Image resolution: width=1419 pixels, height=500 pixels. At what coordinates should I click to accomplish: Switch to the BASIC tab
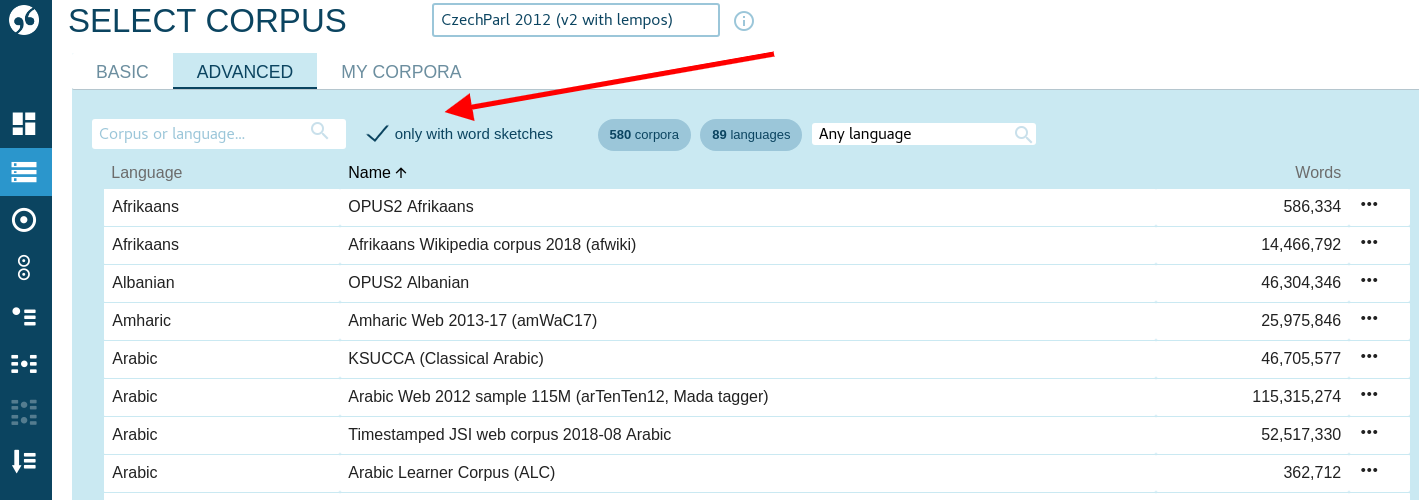click(122, 72)
